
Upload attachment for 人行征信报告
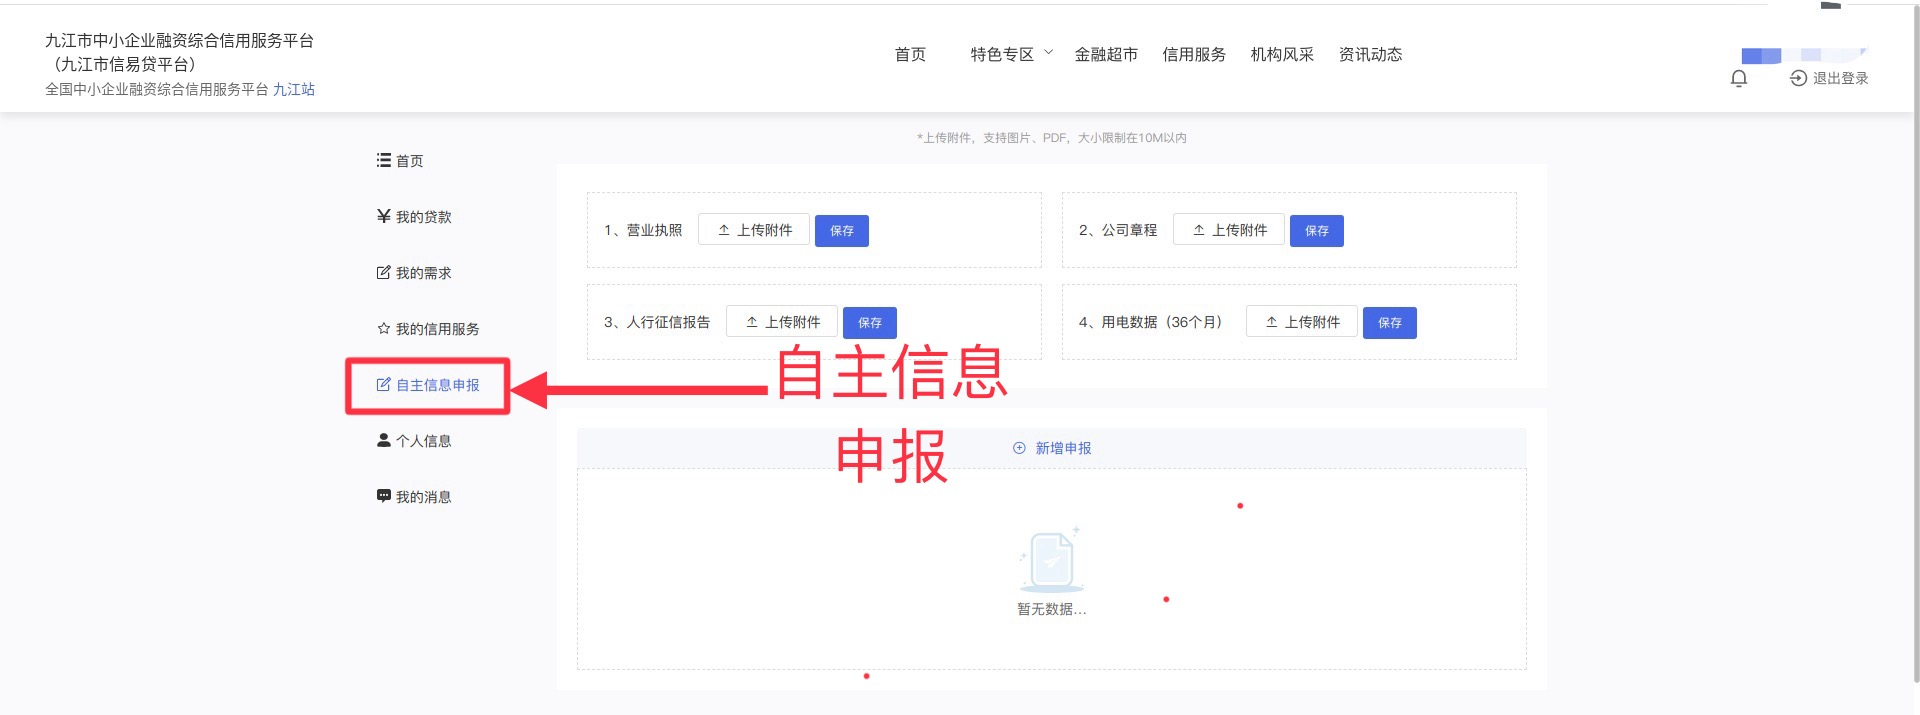[x=782, y=322]
